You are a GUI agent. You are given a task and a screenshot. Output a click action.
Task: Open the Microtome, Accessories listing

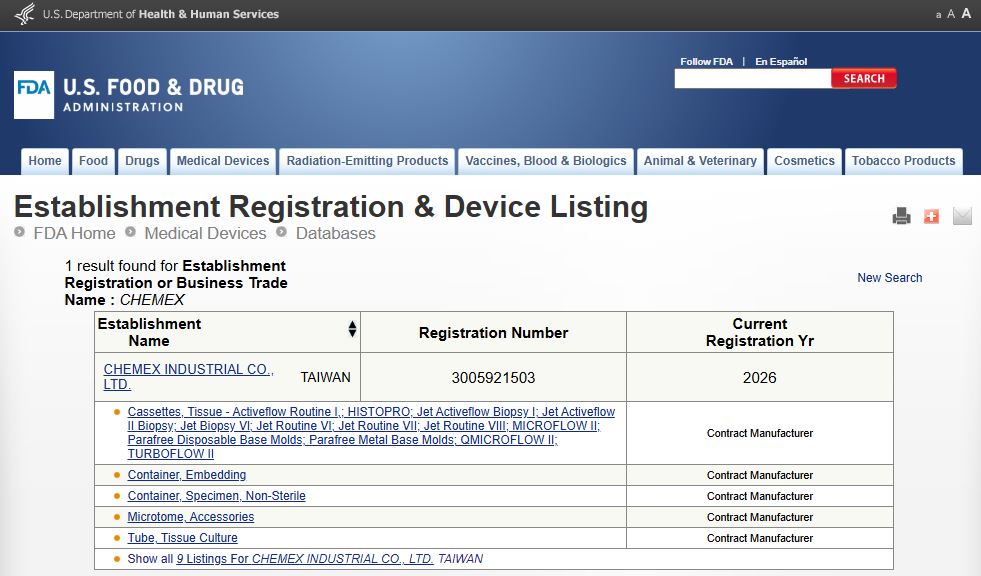click(191, 517)
